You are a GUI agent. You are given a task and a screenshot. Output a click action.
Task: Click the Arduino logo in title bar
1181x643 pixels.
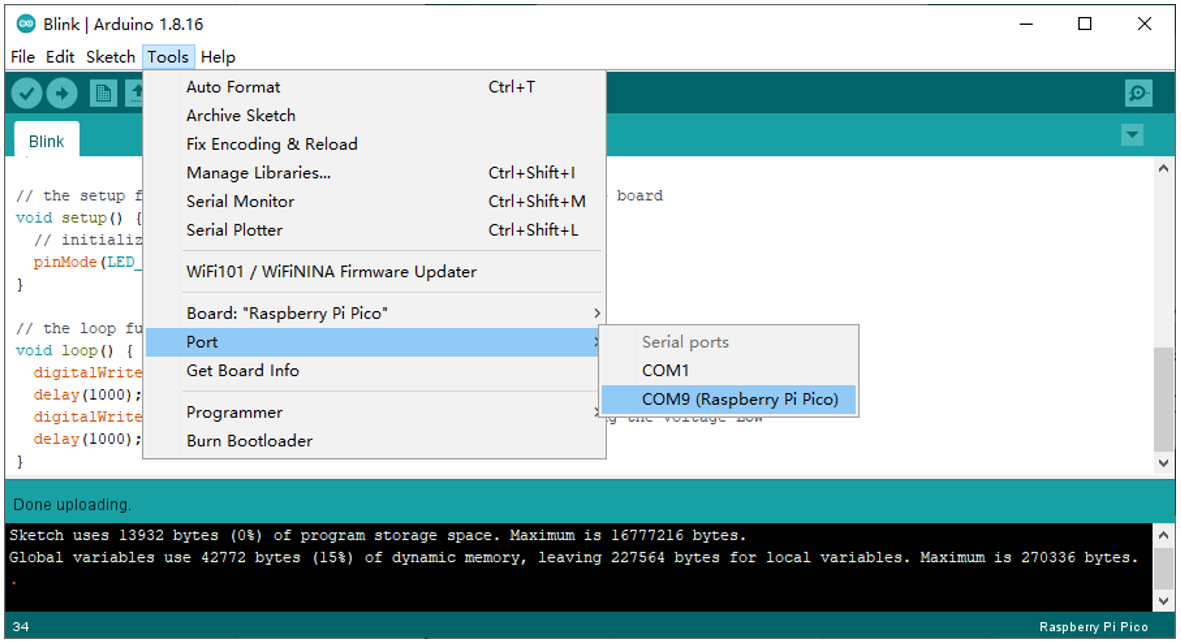26,24
